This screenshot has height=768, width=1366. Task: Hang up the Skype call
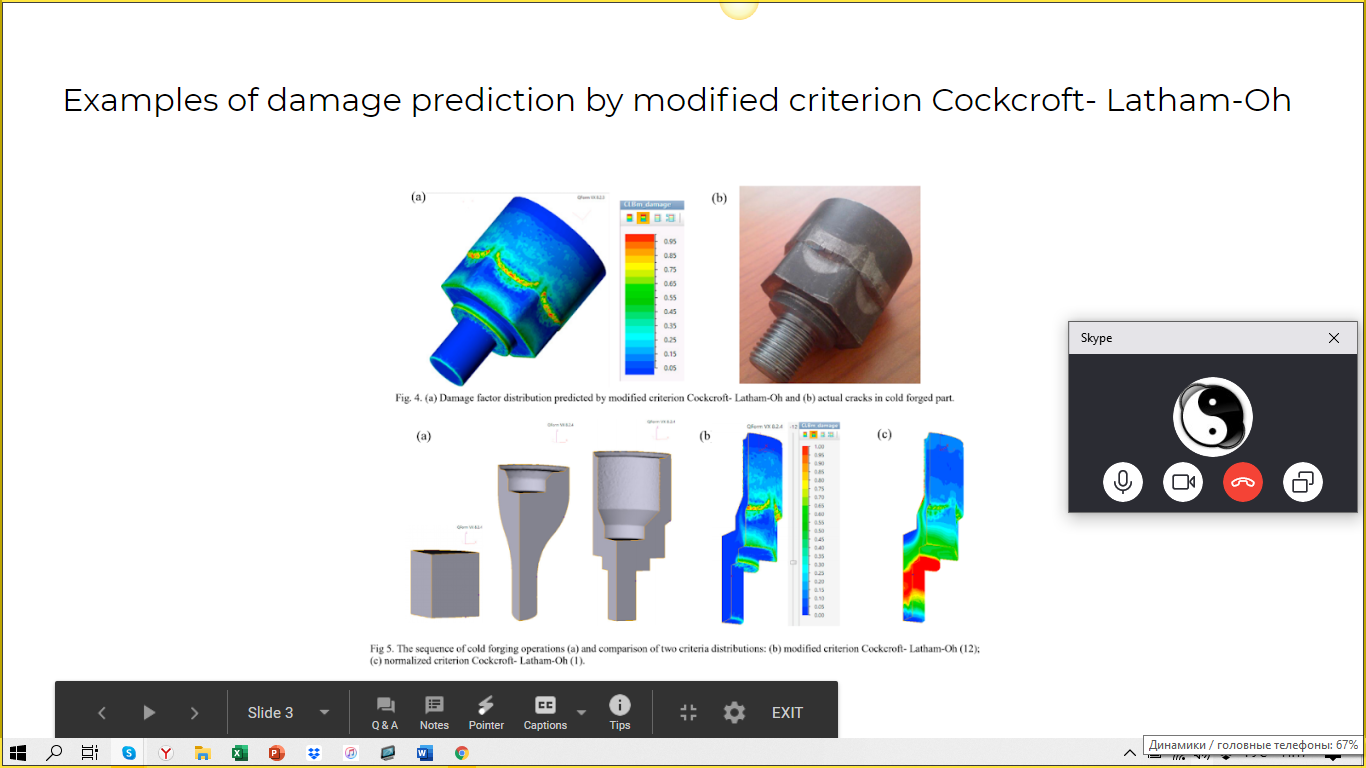tap(1243, 483)
